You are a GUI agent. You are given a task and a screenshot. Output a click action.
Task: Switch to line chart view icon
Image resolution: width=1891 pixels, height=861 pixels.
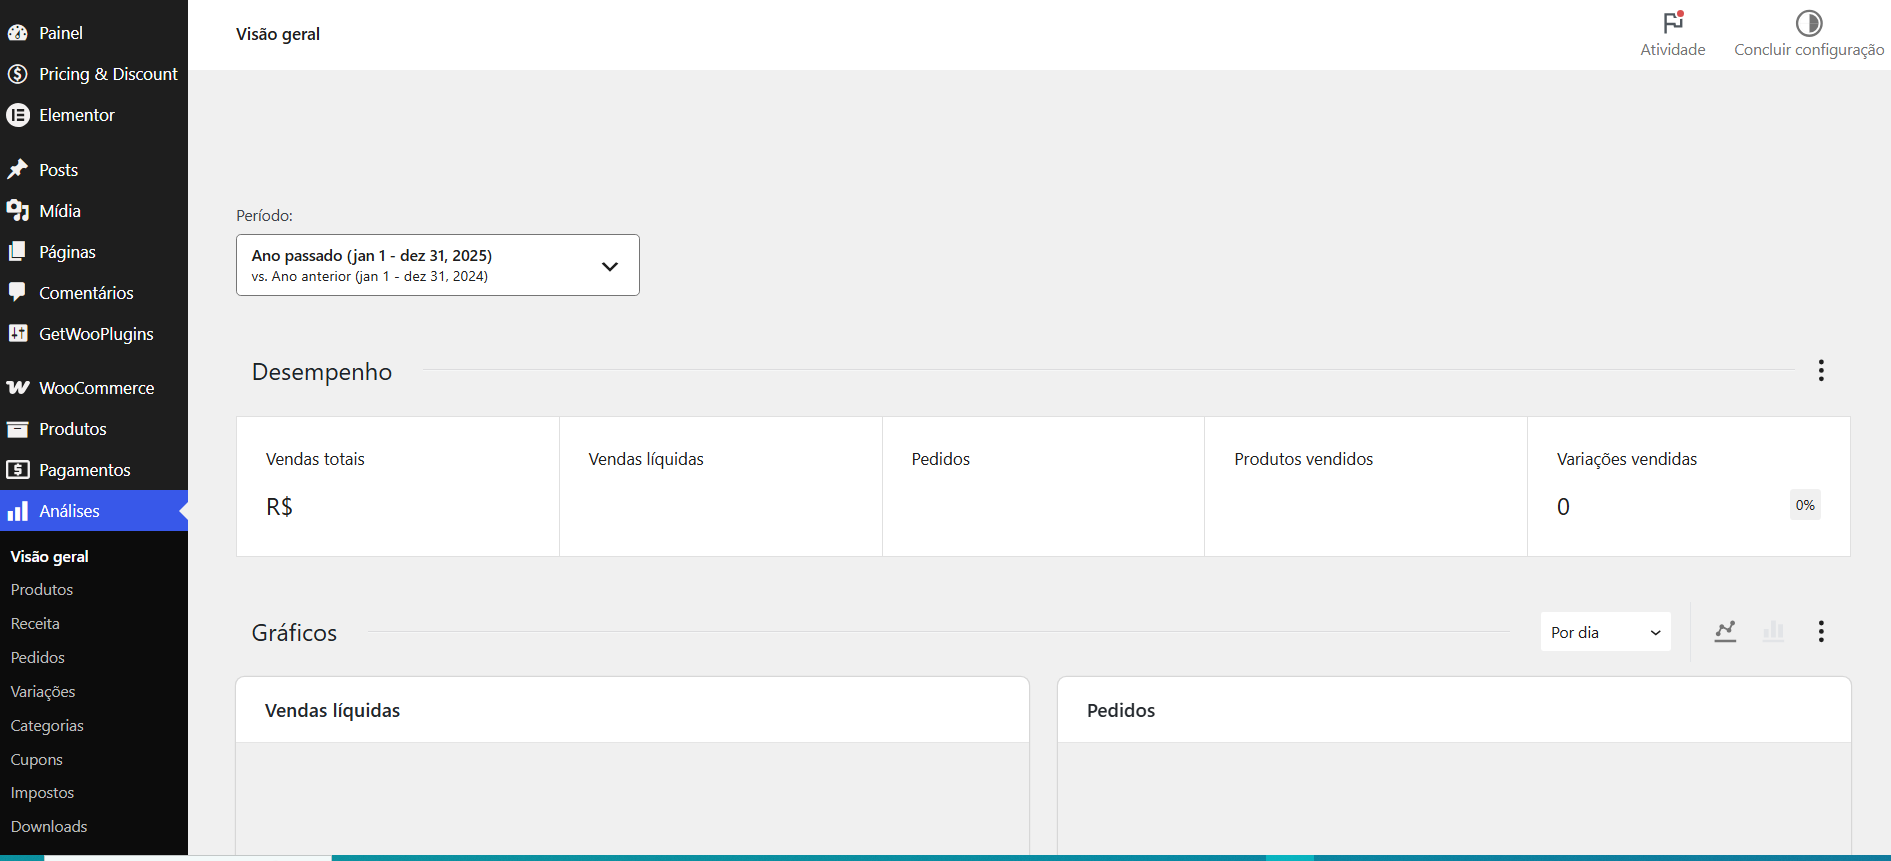click(1725, 631)
